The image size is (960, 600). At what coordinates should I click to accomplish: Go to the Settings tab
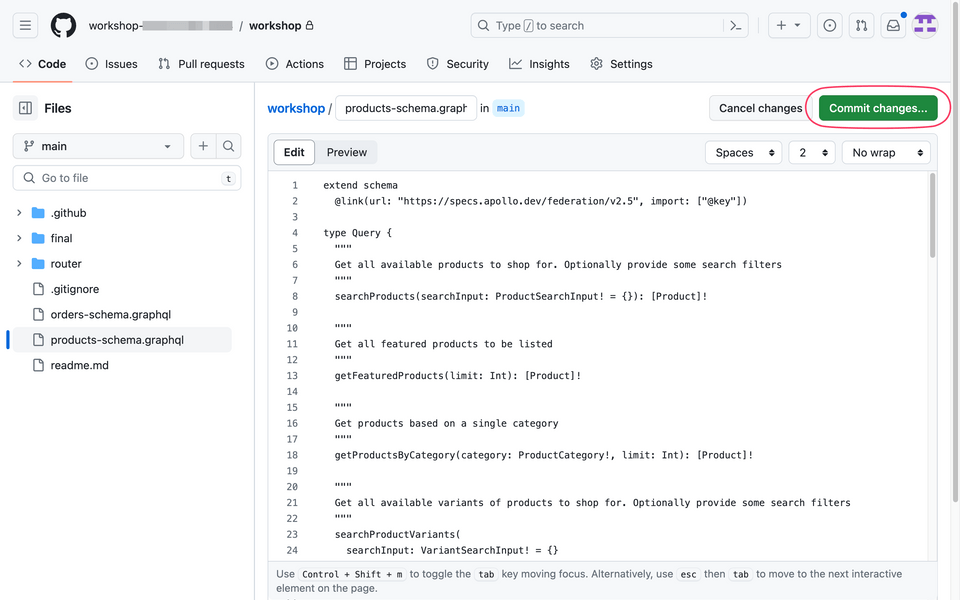coord(621,64)
